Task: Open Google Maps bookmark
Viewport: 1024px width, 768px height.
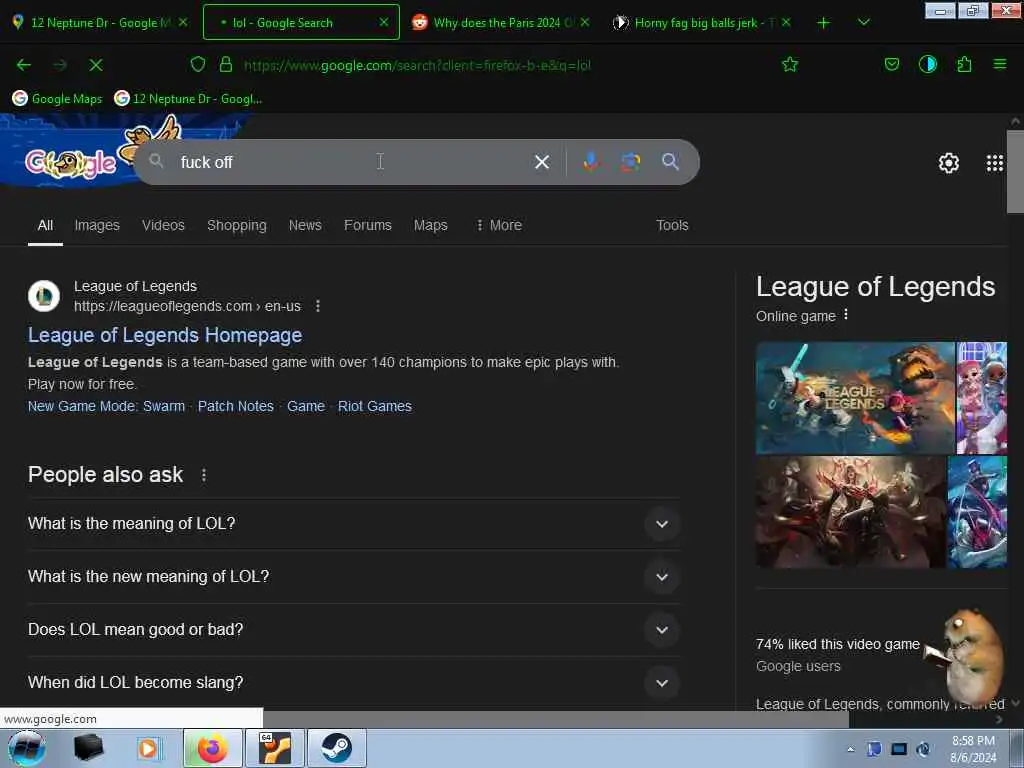Action: coord(57,99)
